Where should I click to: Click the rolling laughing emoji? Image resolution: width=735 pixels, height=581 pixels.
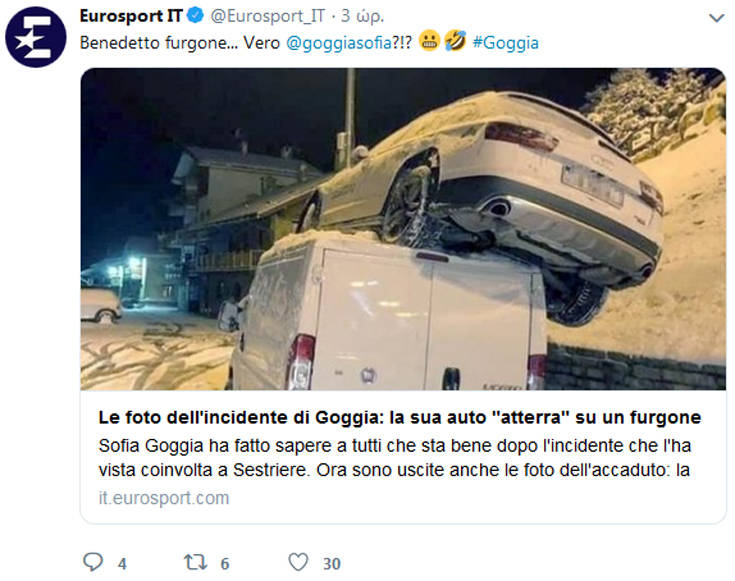455,41
